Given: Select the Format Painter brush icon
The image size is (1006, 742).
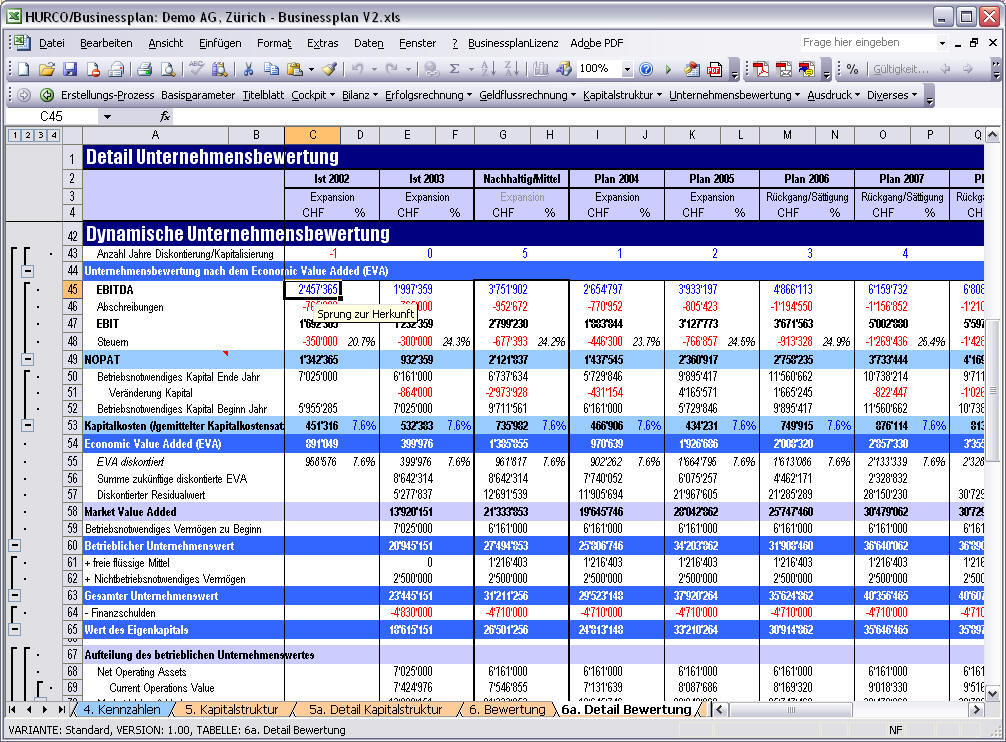Looking at the screenshot, I should click(x=328, y=69).
